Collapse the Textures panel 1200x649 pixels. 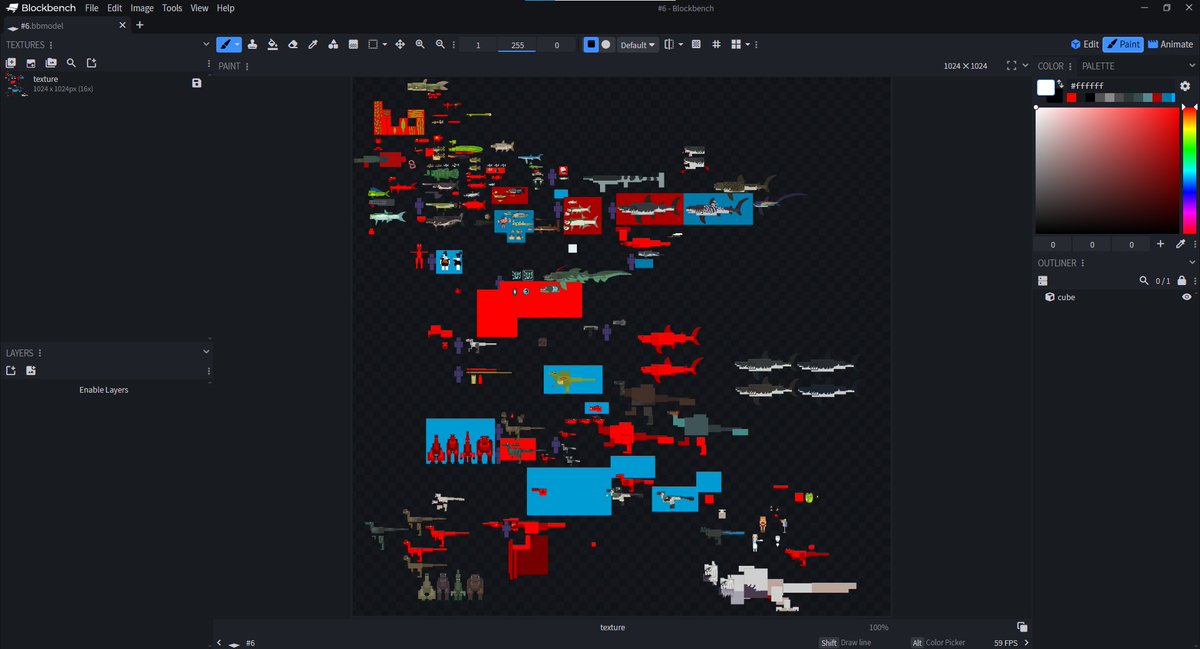tap(206, 45)
